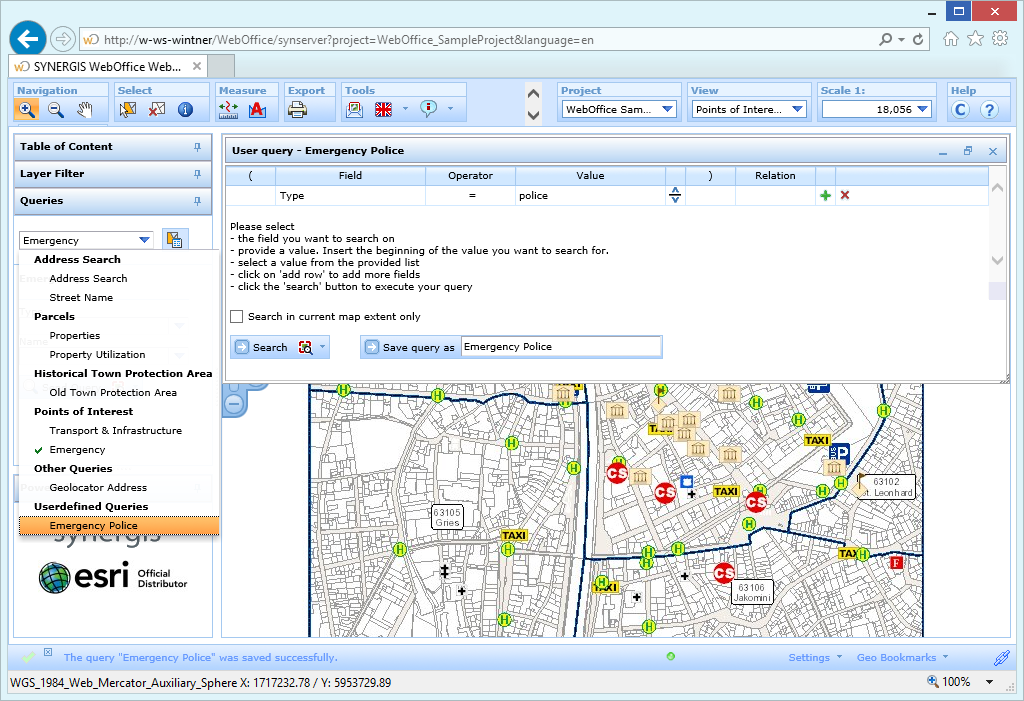The image size is (1024, 701).
Task: Open the Print tool under Export
Action: coord(296,109)
